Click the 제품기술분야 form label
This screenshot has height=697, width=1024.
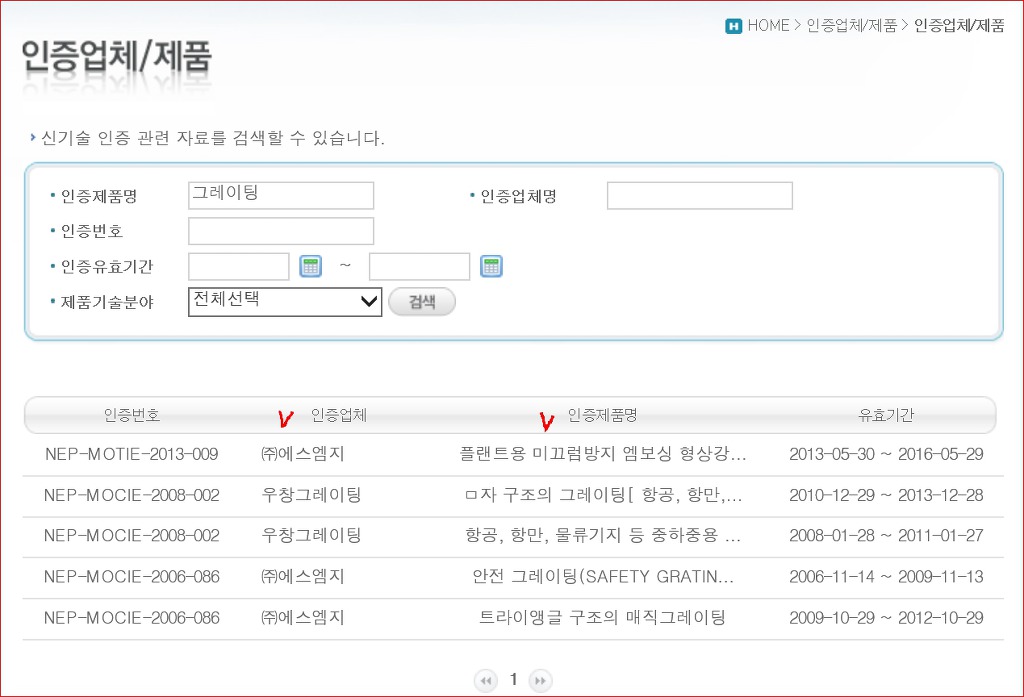[106, 302]
